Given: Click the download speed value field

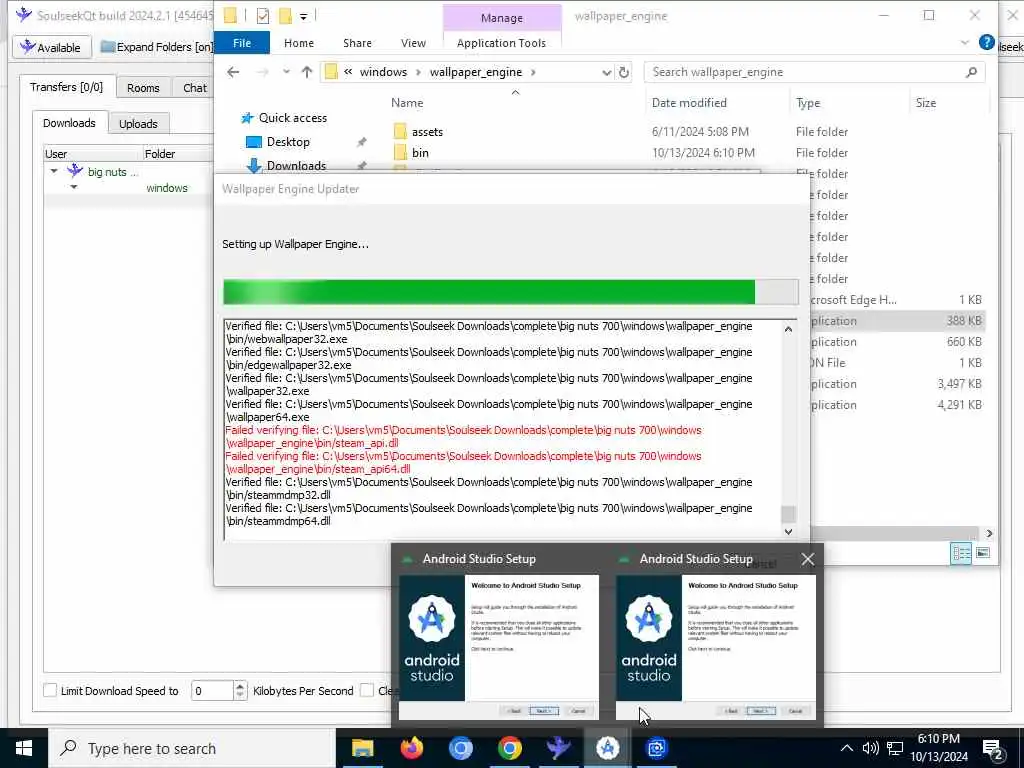Looking at the screenshot, I should click(x=212, y=690).
